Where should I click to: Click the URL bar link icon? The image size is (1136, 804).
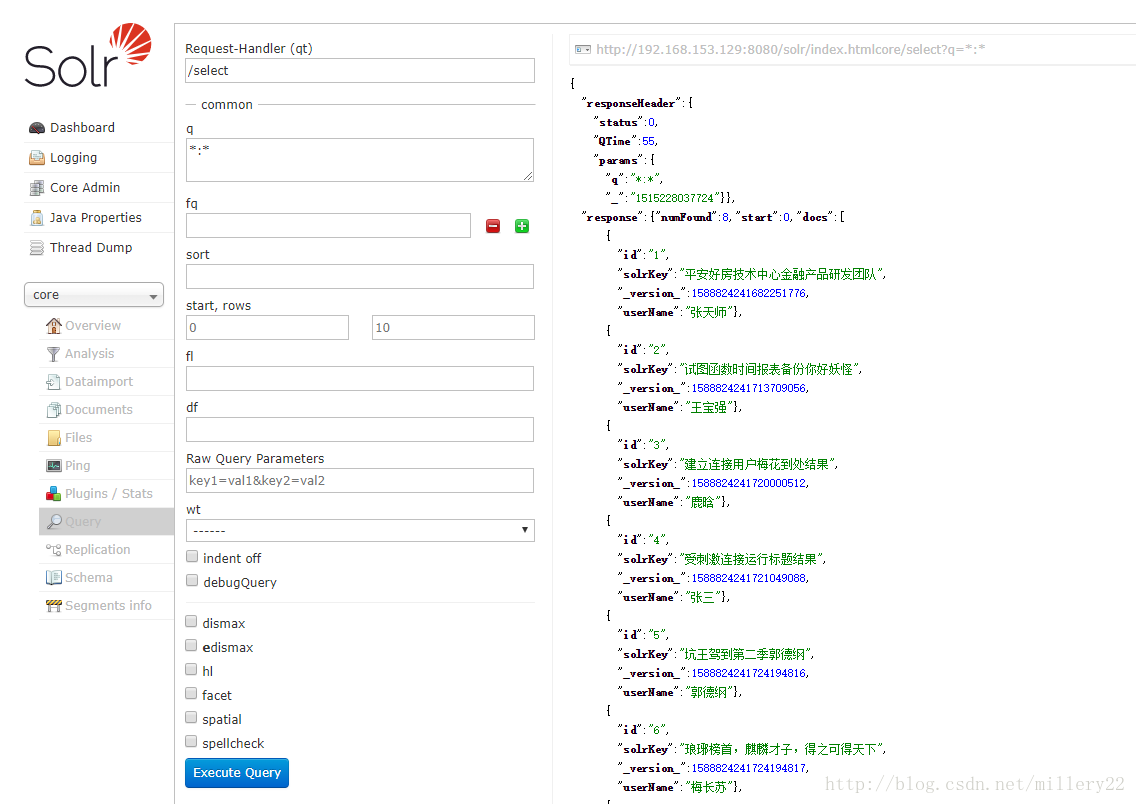tap(582, 50)
